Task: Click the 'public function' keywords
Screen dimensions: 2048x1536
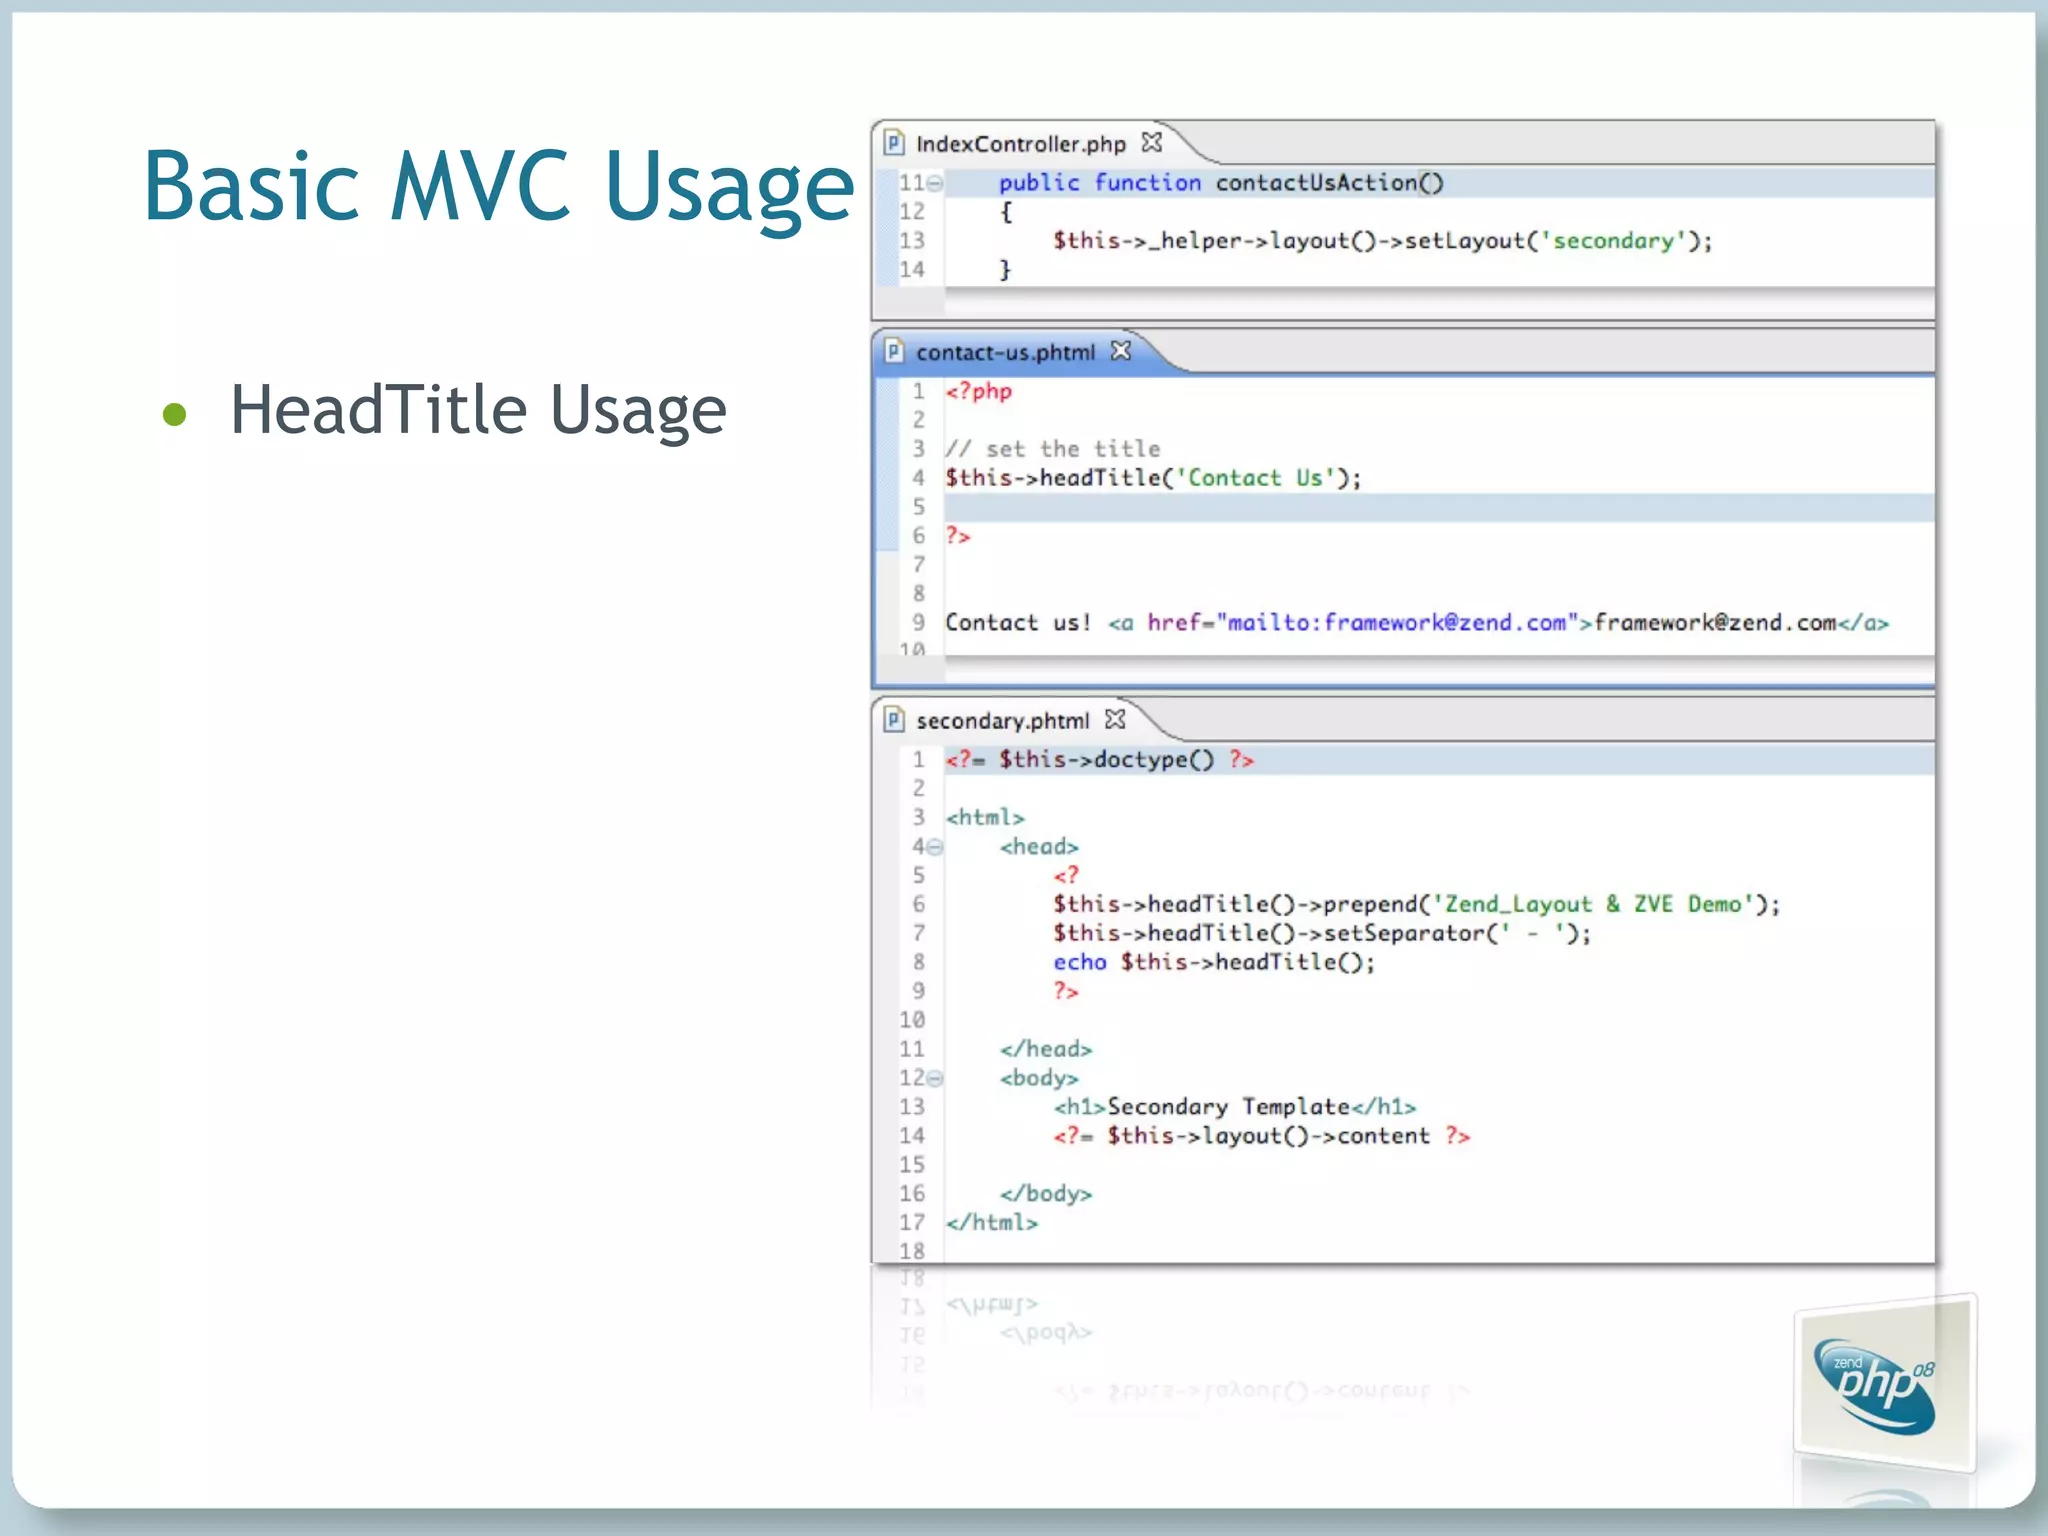Action: 1100,183
